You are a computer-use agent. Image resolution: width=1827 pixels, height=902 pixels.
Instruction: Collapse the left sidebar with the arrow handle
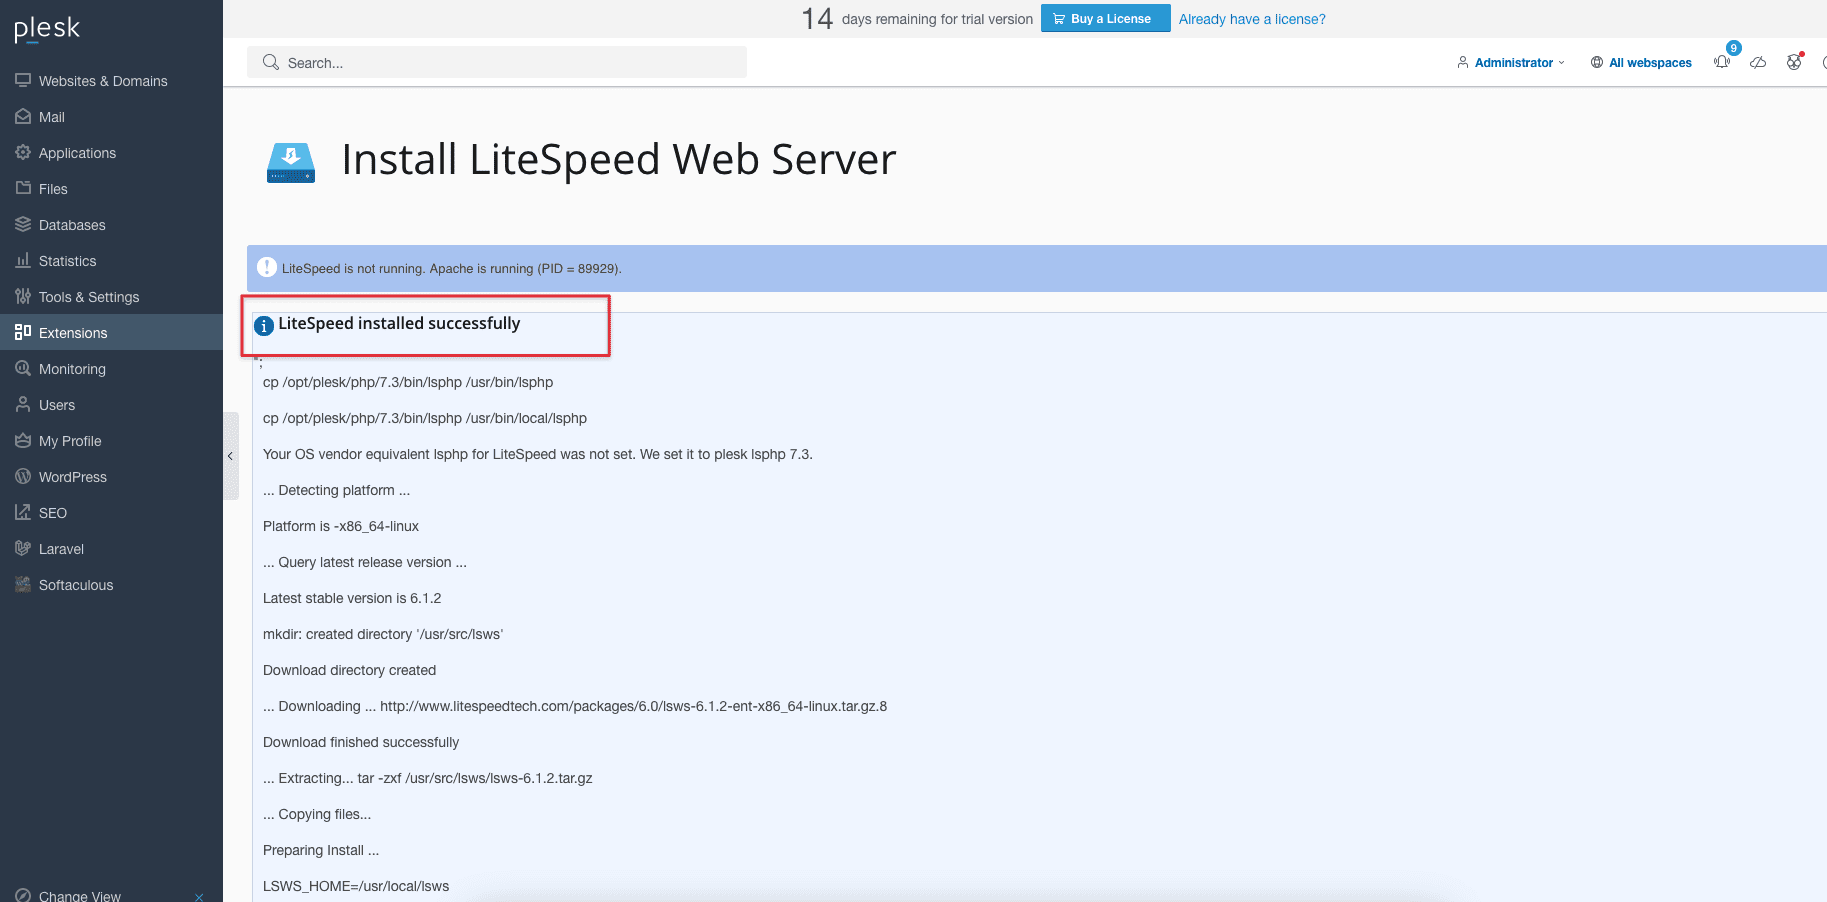(x=230, y=456)
